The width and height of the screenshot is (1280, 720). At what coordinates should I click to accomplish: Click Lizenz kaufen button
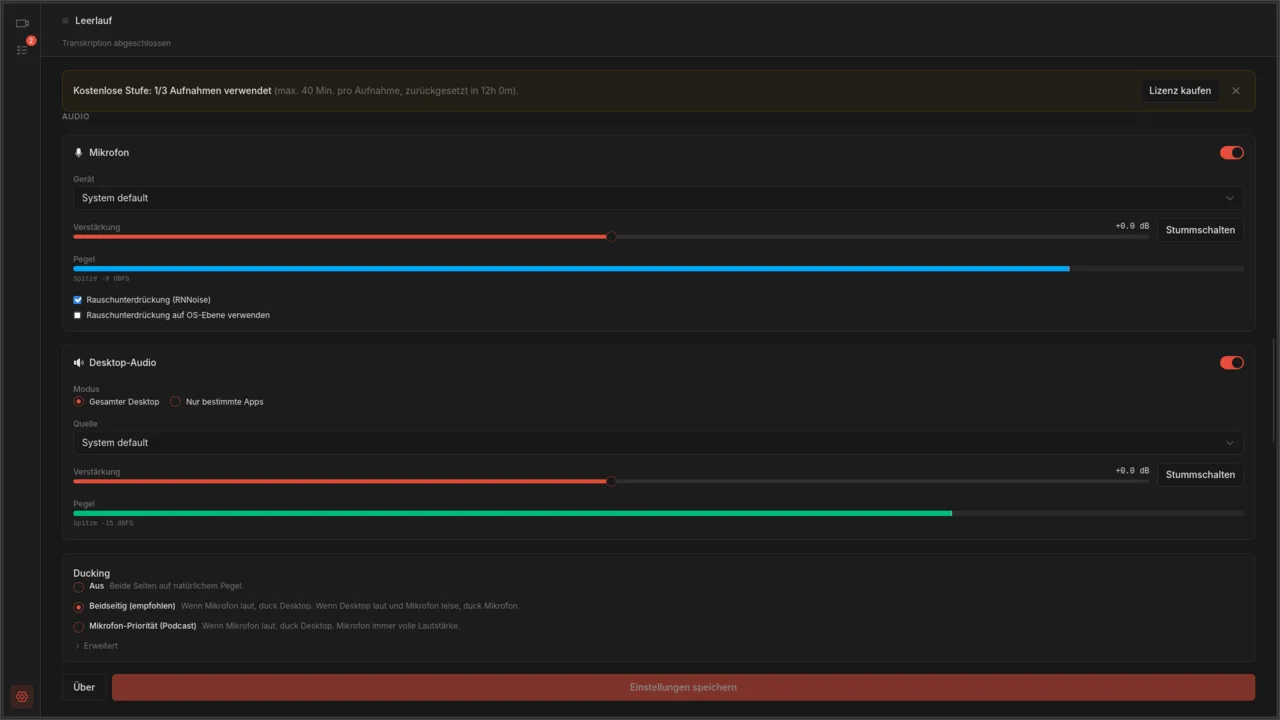pyautogui.click(x=1180, y=91)
